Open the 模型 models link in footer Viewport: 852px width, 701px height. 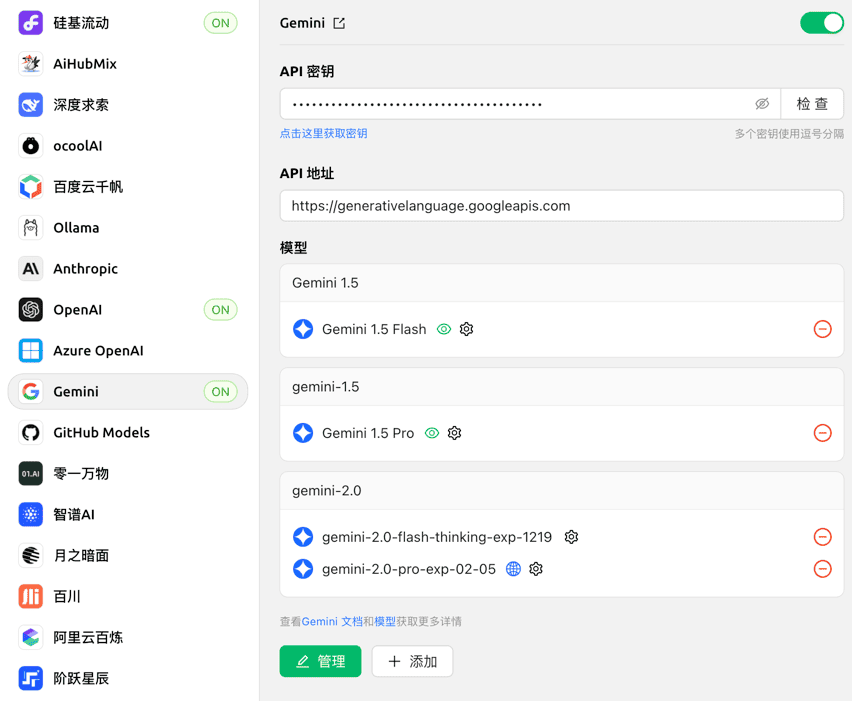tap(385, 622)
